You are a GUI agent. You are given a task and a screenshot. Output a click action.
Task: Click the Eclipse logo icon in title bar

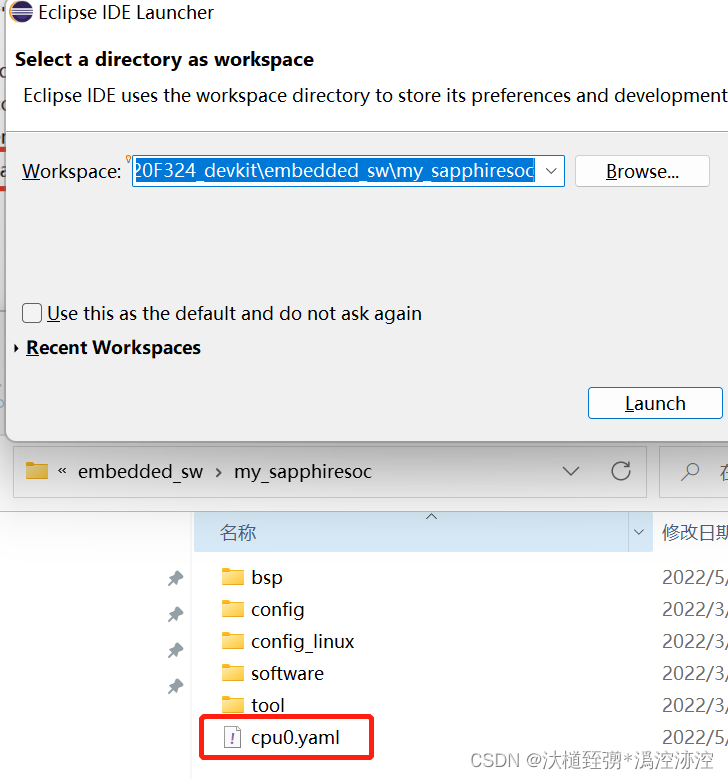(x=21, y=12)
